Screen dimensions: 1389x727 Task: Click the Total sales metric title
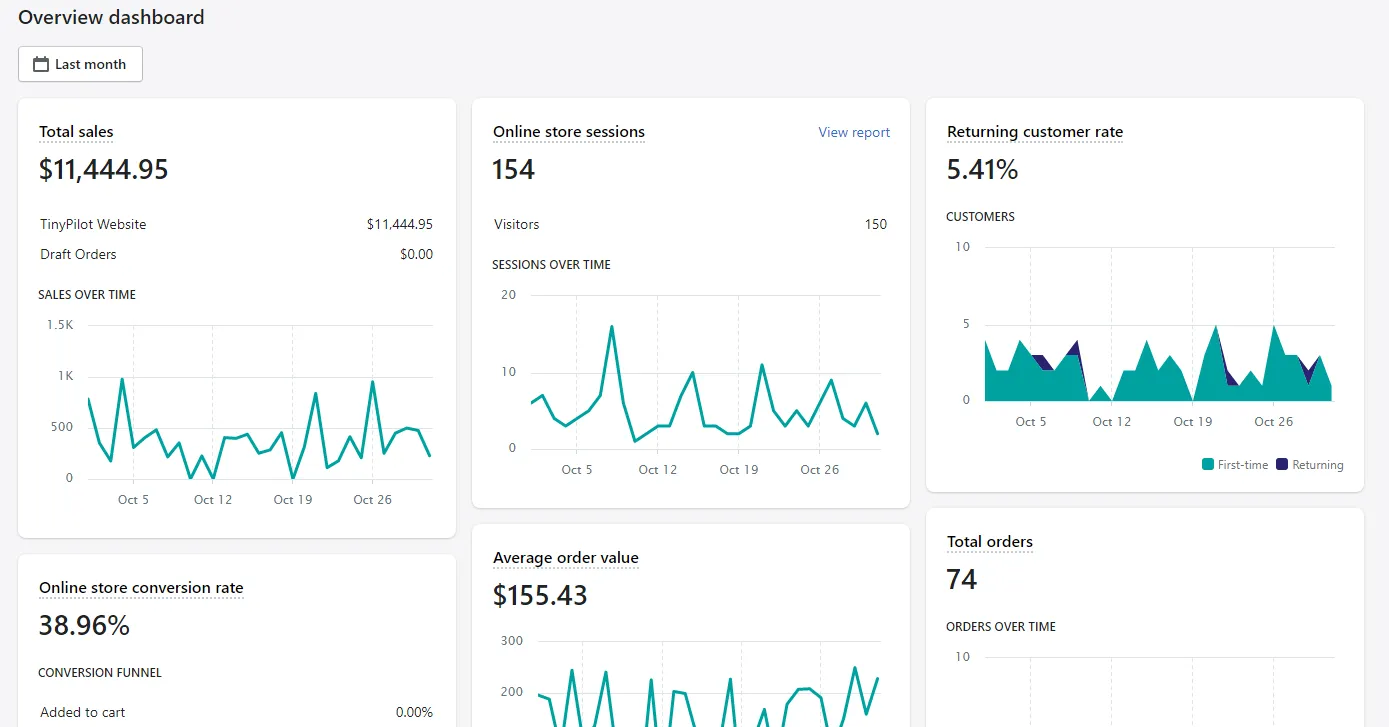[76, 131]
